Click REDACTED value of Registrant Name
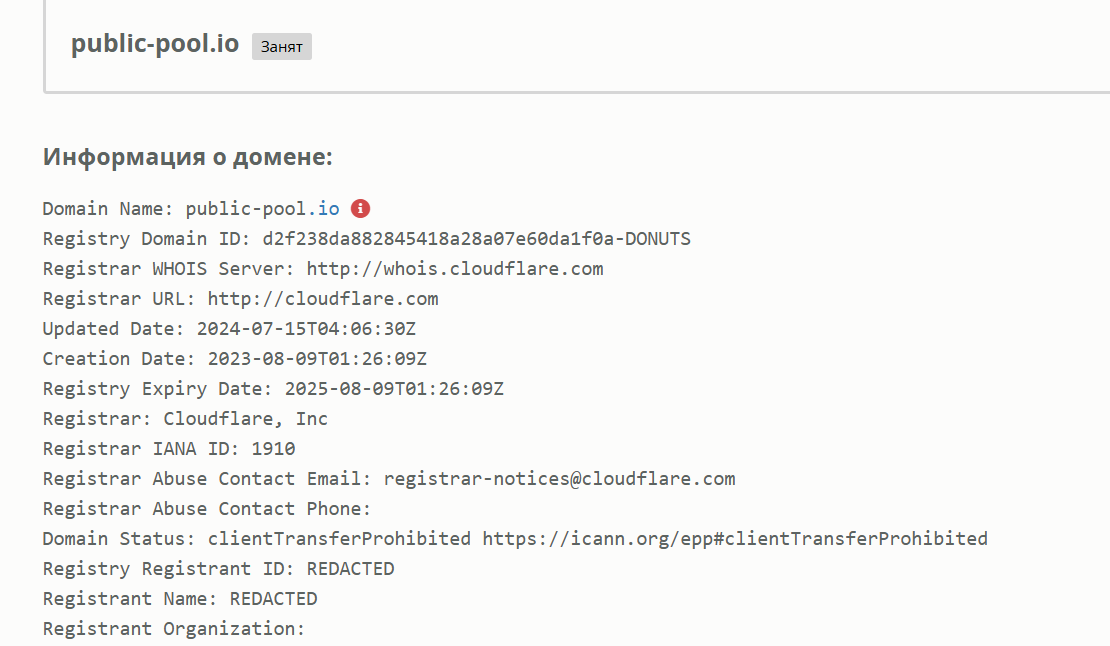 coord(273,599)
